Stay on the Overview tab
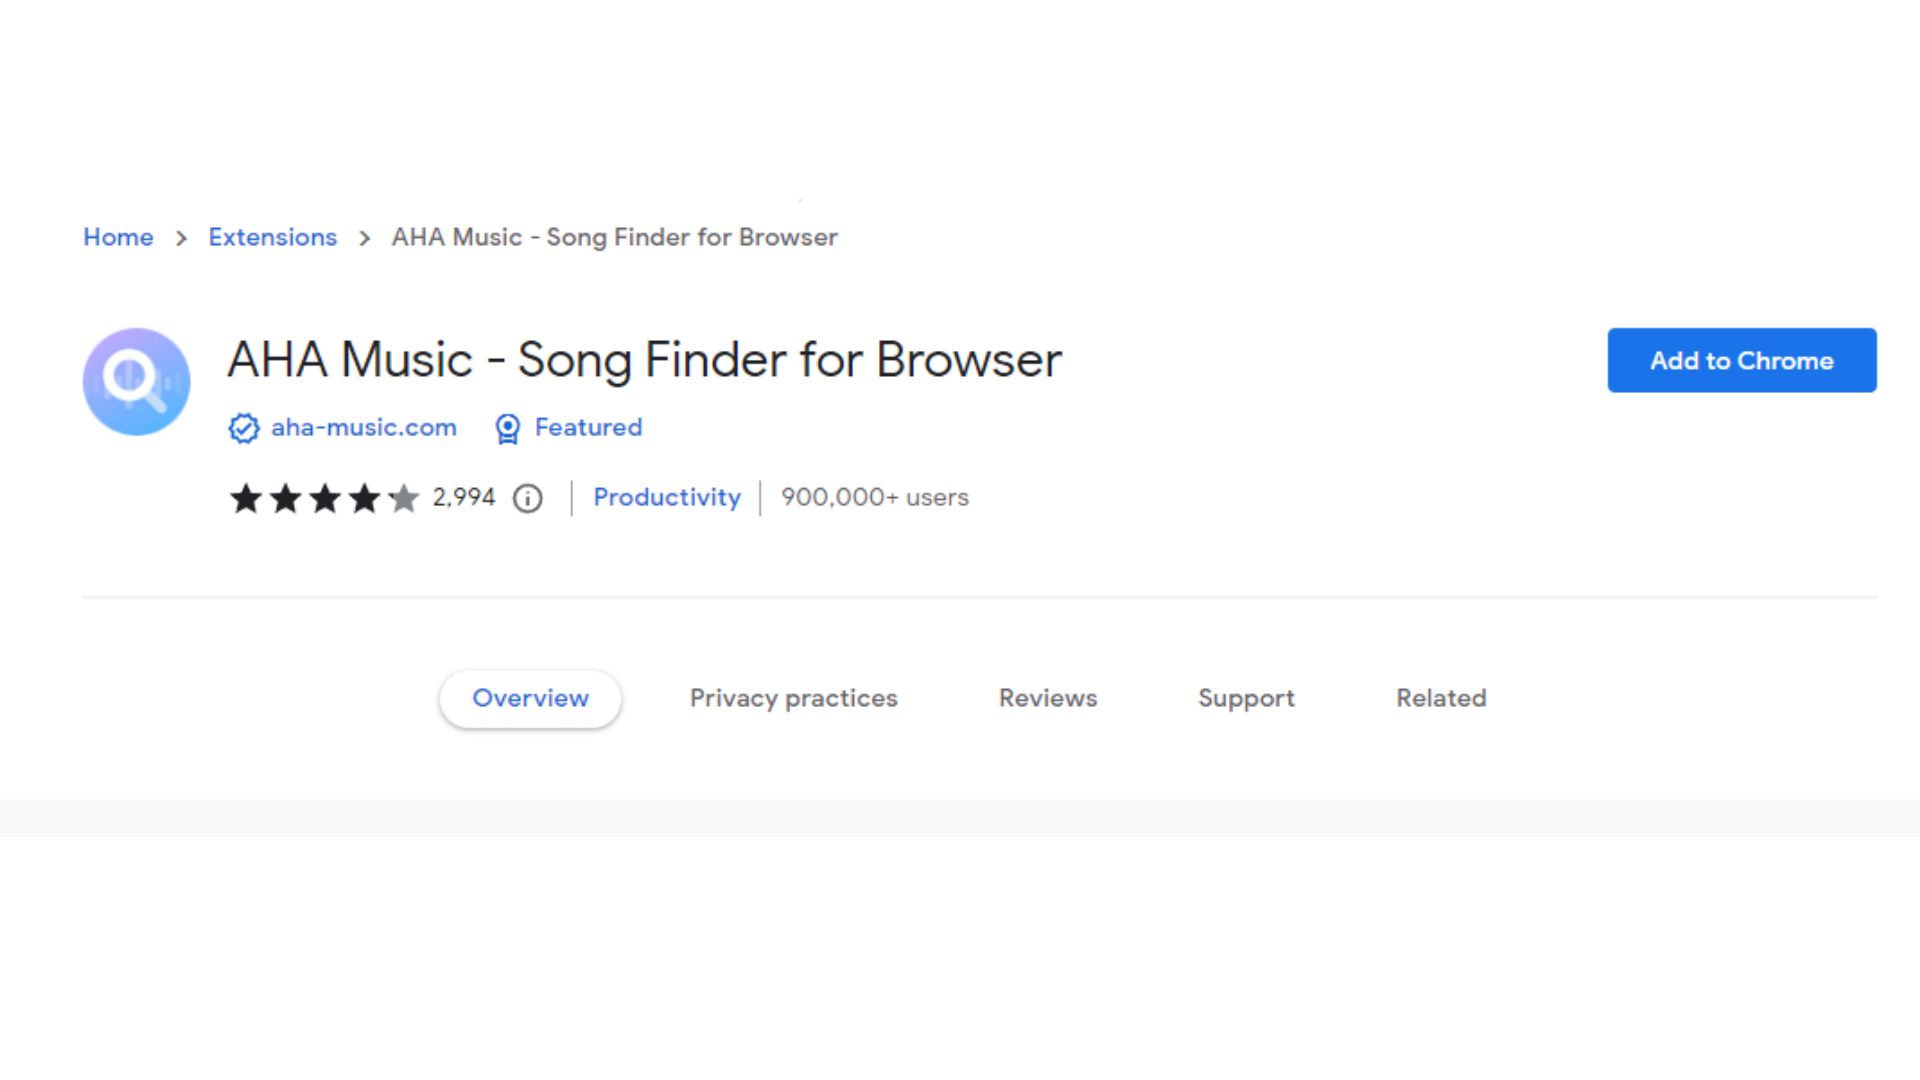The width and height of the screenshot is (1920, 1080). click(x=529, y=698)
